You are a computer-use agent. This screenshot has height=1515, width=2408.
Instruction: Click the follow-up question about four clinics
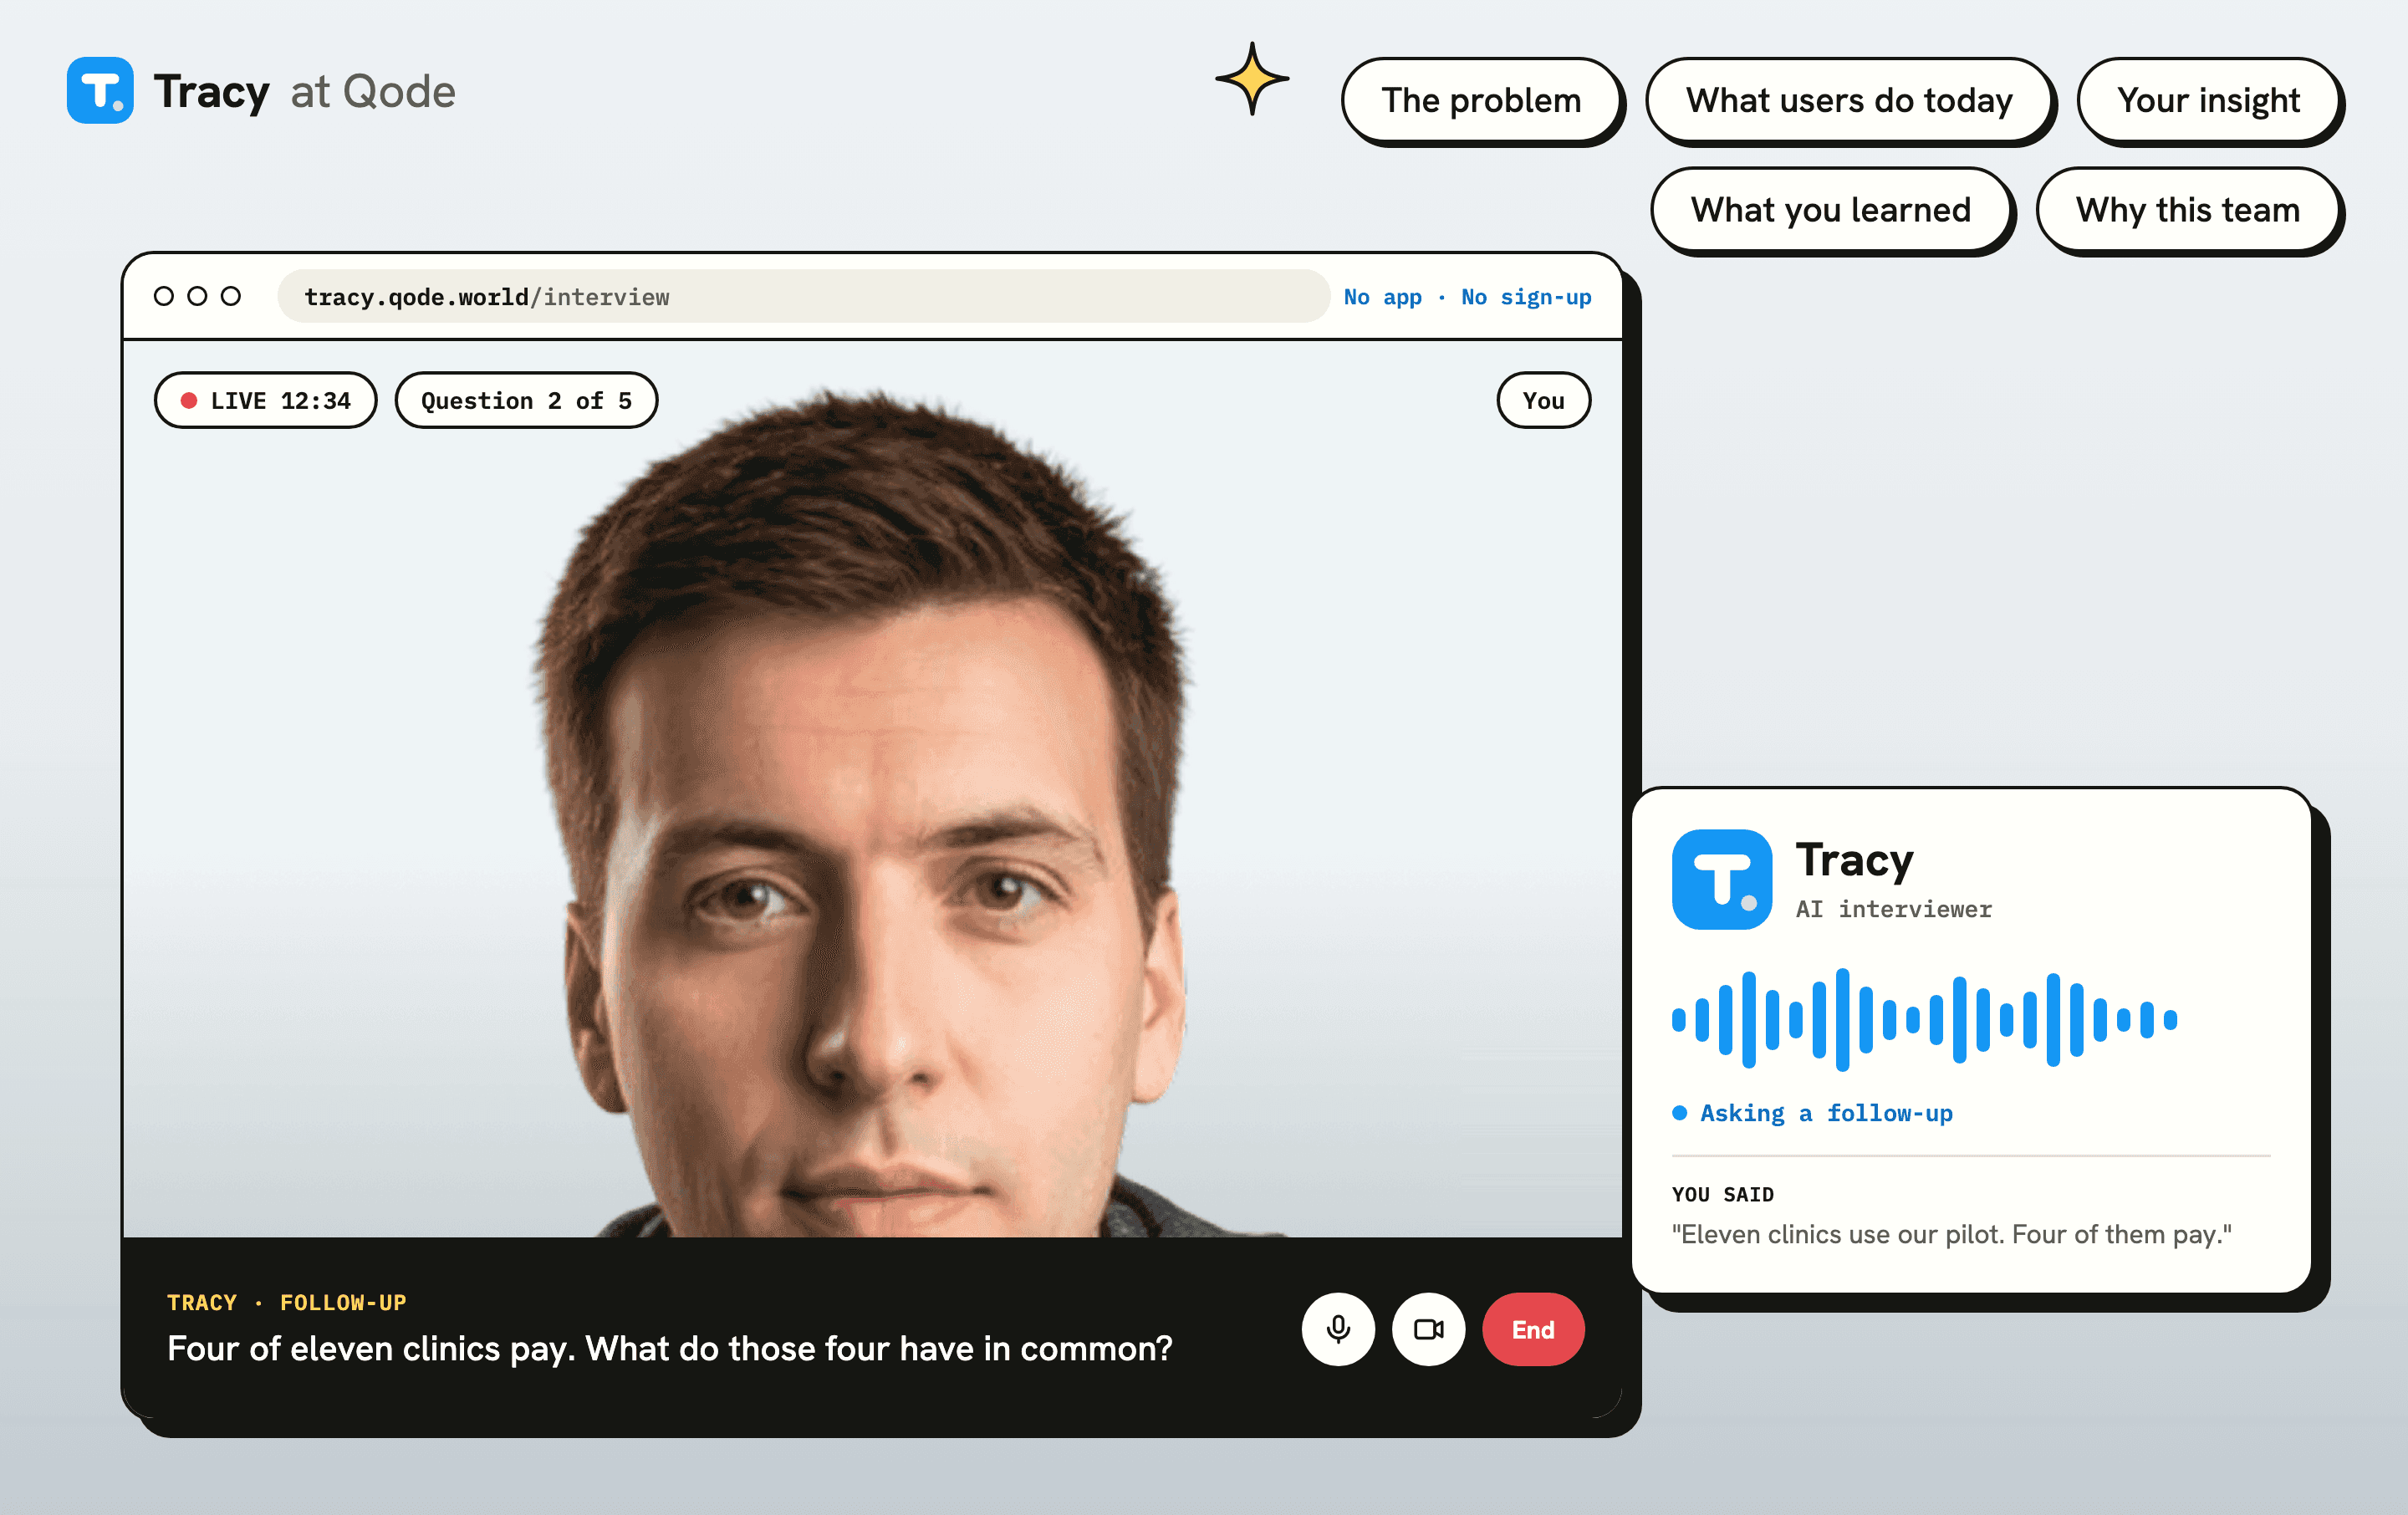[669, 1348]
